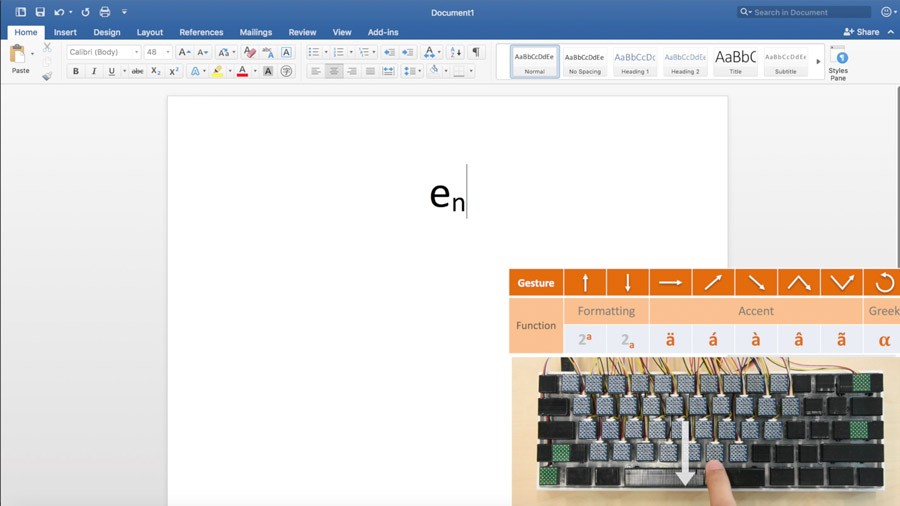The height and width of the screenshot is (506, 900).
Task: Click the Clear Formatting icon
Action: coord(250,52)
